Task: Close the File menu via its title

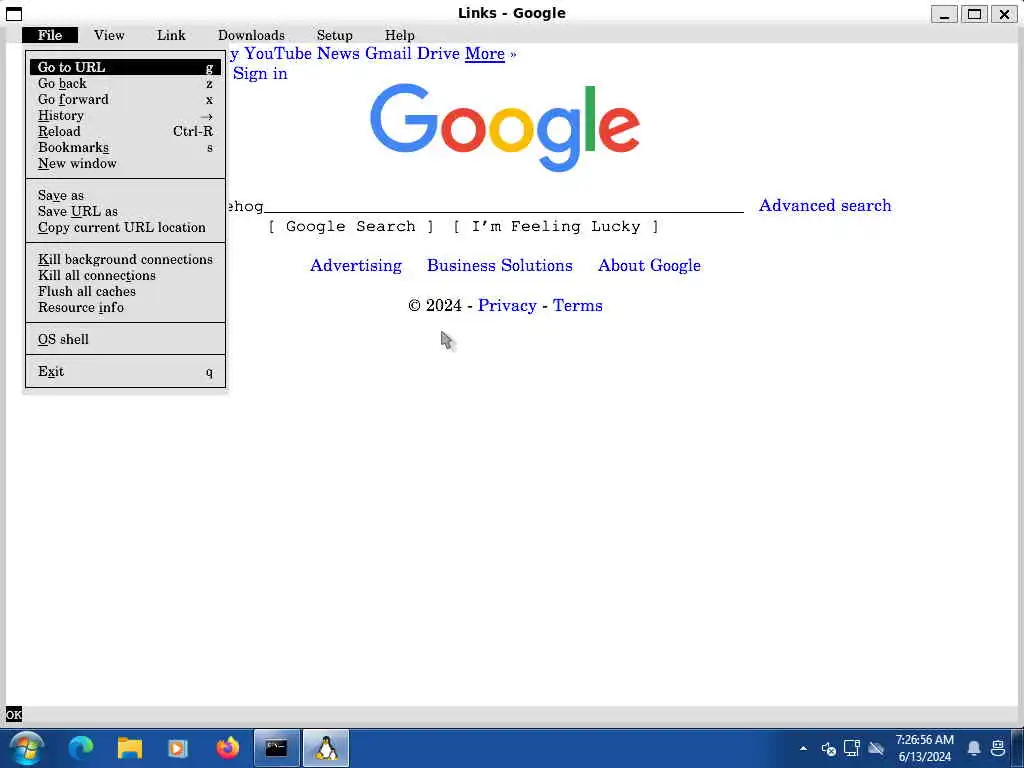Action: click(x=50, y=35)
